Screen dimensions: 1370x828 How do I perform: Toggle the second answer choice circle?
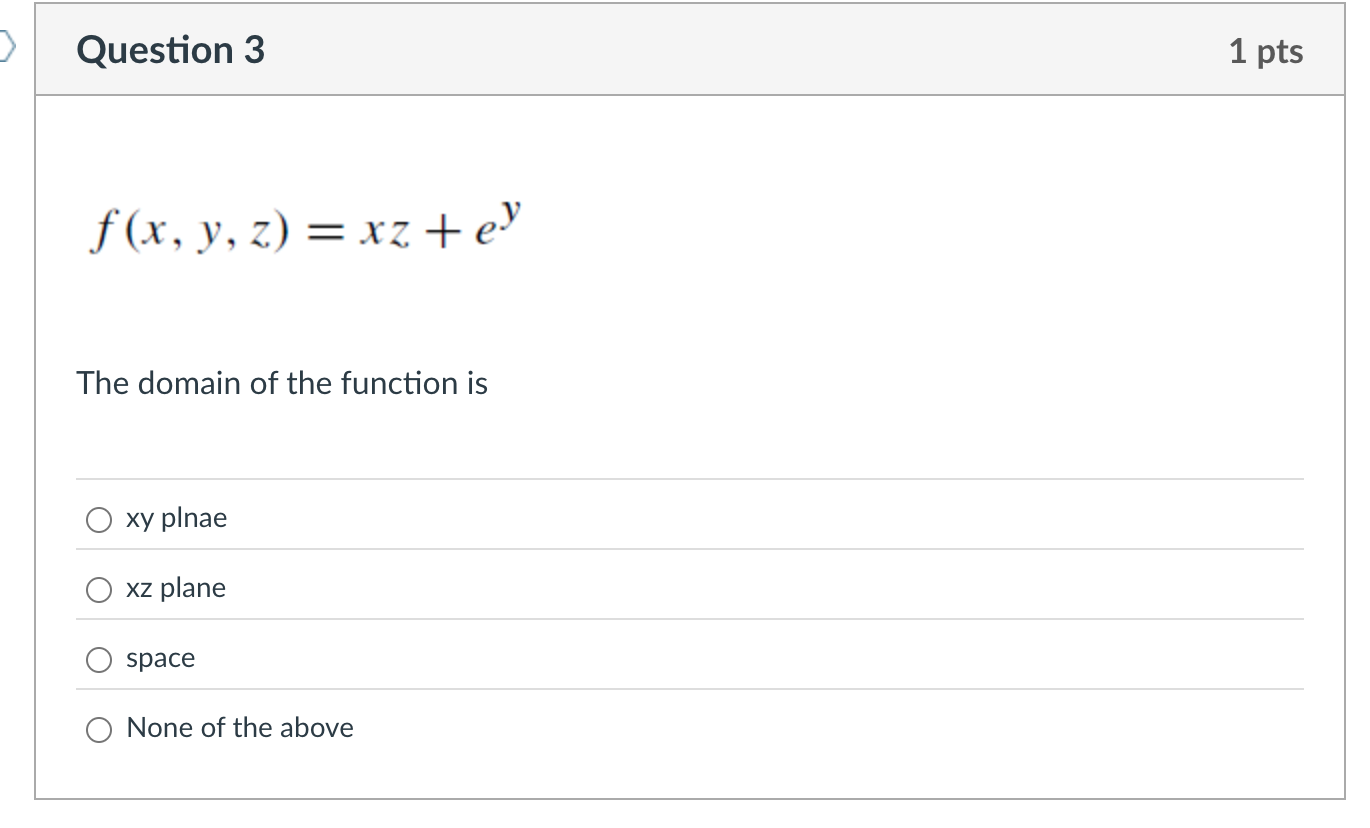pos(98,589)
